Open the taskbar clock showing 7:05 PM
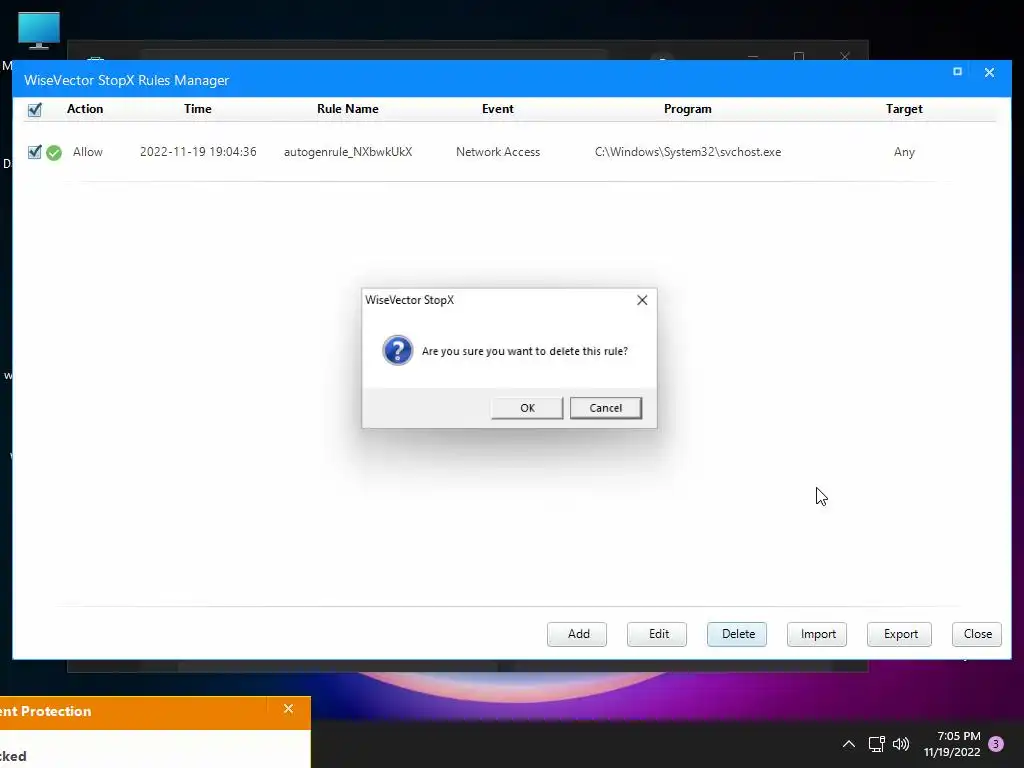The image size is (1024, 768). [x=952, y=744]
